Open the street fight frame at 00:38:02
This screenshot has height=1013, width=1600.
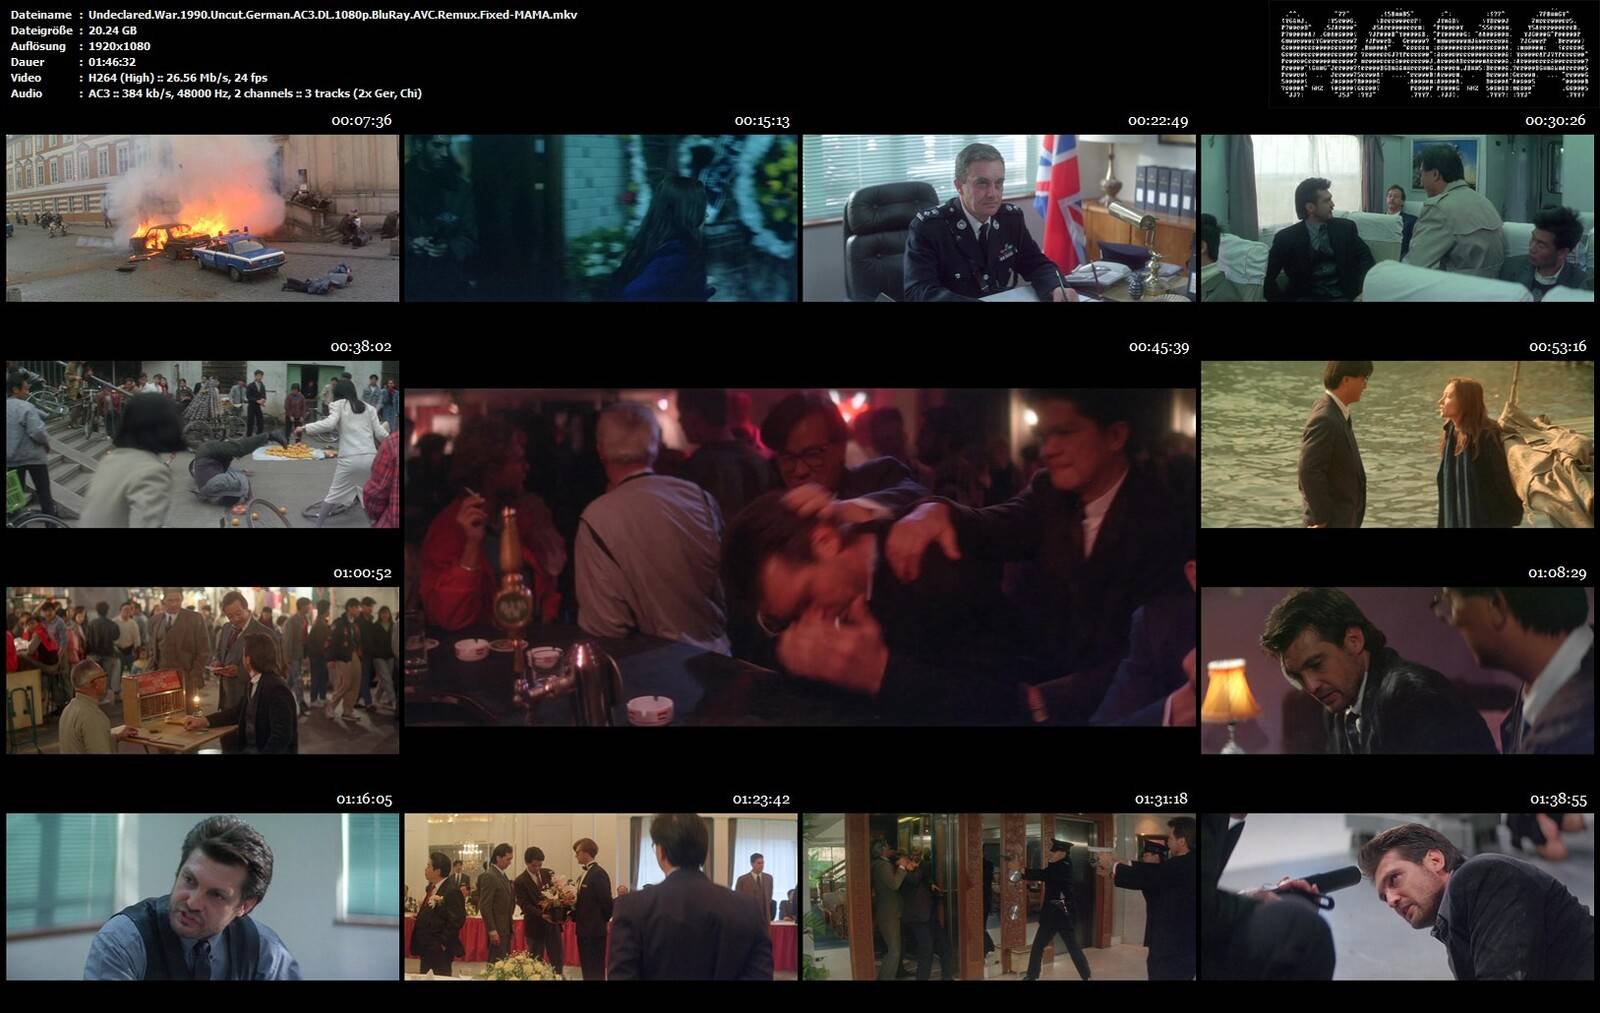(x=202, y=444)
